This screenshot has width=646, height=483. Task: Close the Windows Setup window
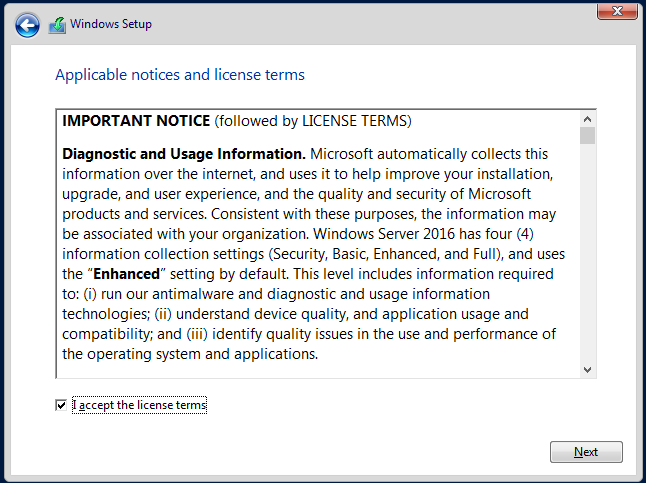[617, 11]
